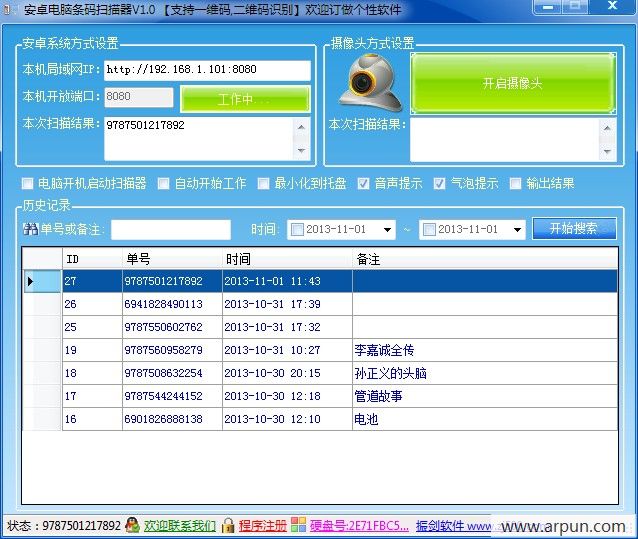Screen dimensions: 638x539
Task: Click the webcam icon in camera settings
Action: tap(368, 84)
